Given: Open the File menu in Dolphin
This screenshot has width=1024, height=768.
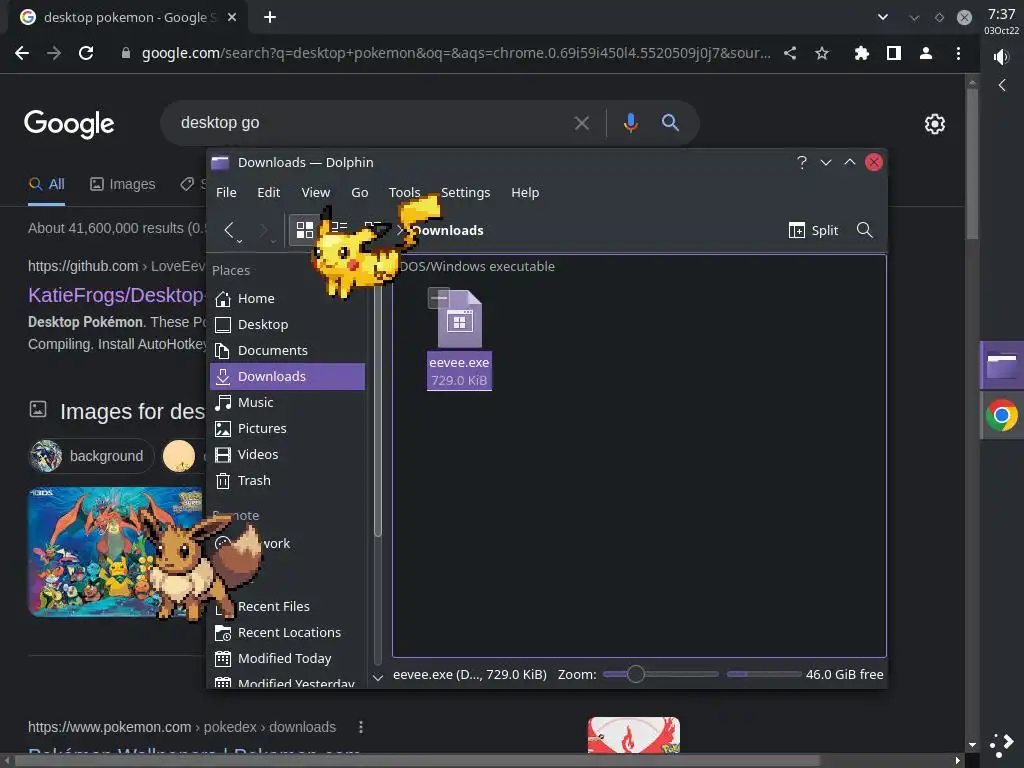Looking at the screenshot, I should pyautogui.click(x=226, y=193).
